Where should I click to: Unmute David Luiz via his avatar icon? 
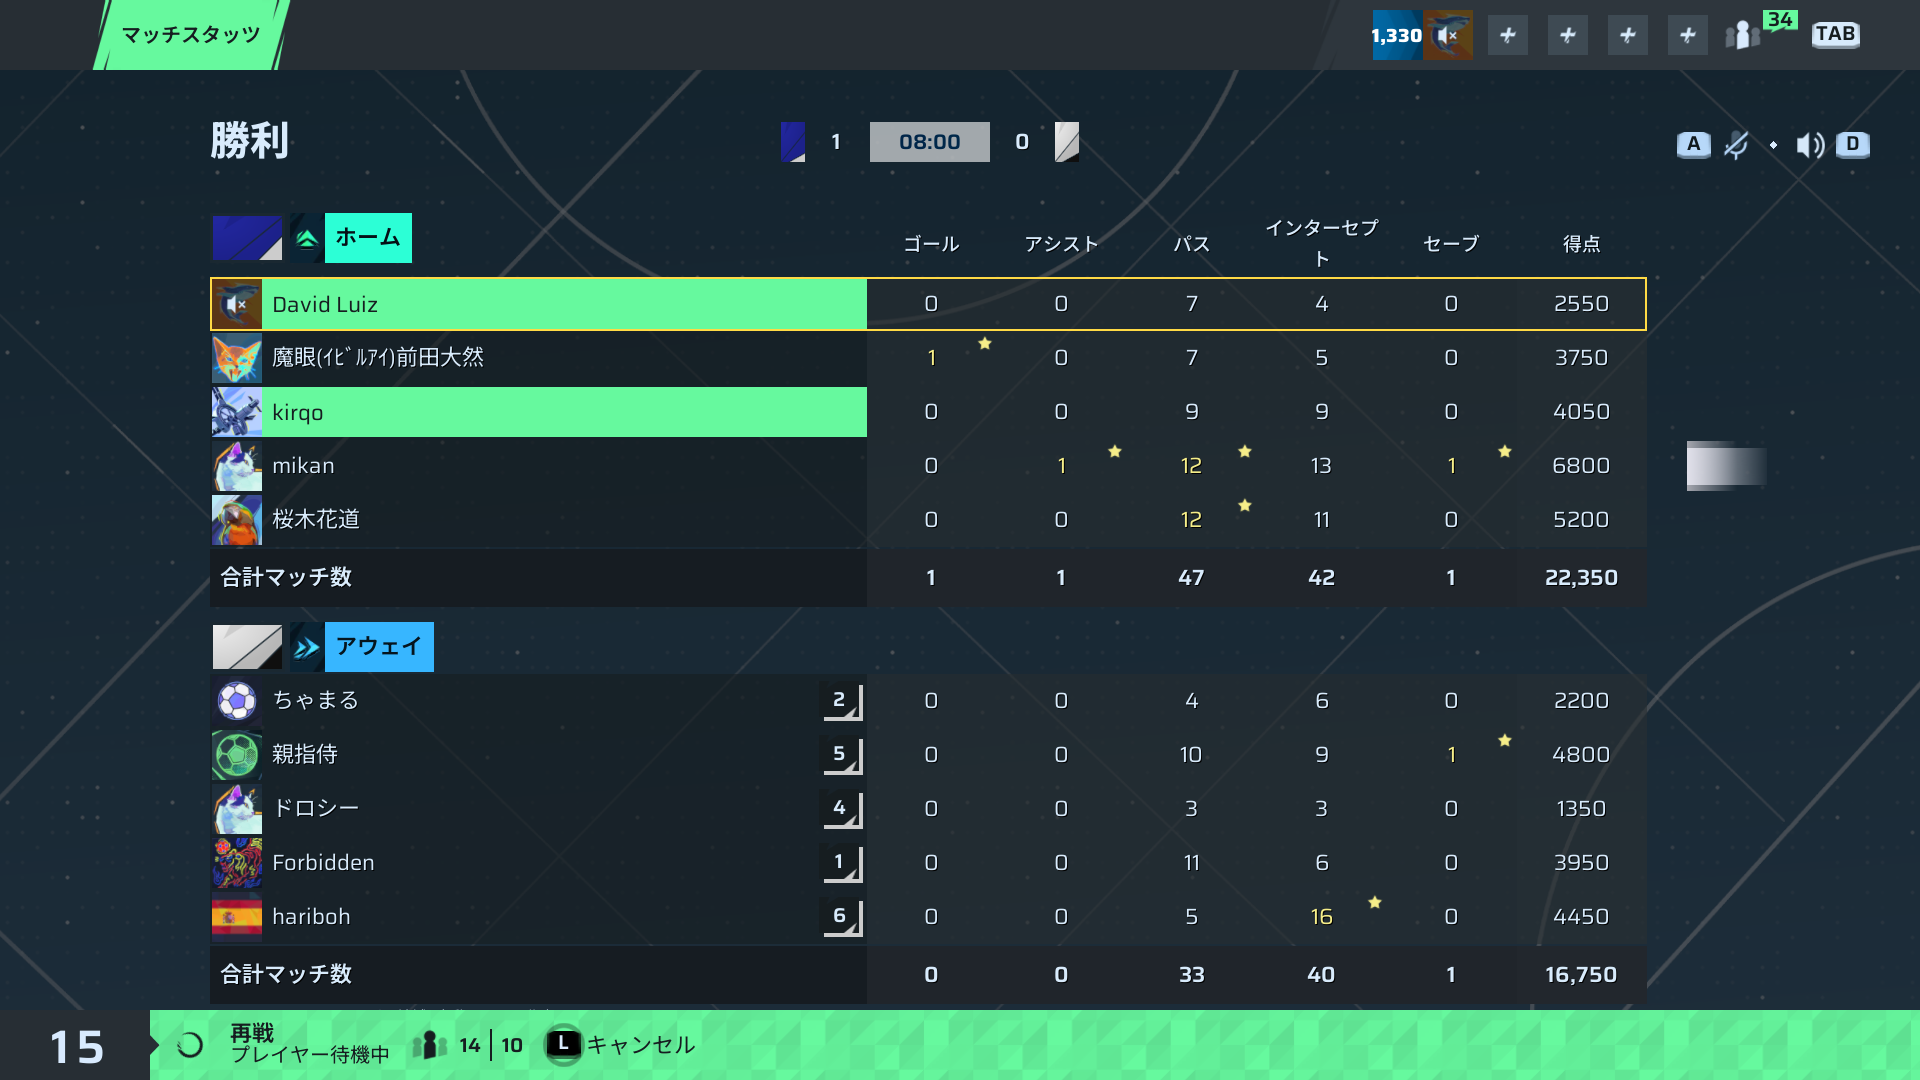(237, 304)
